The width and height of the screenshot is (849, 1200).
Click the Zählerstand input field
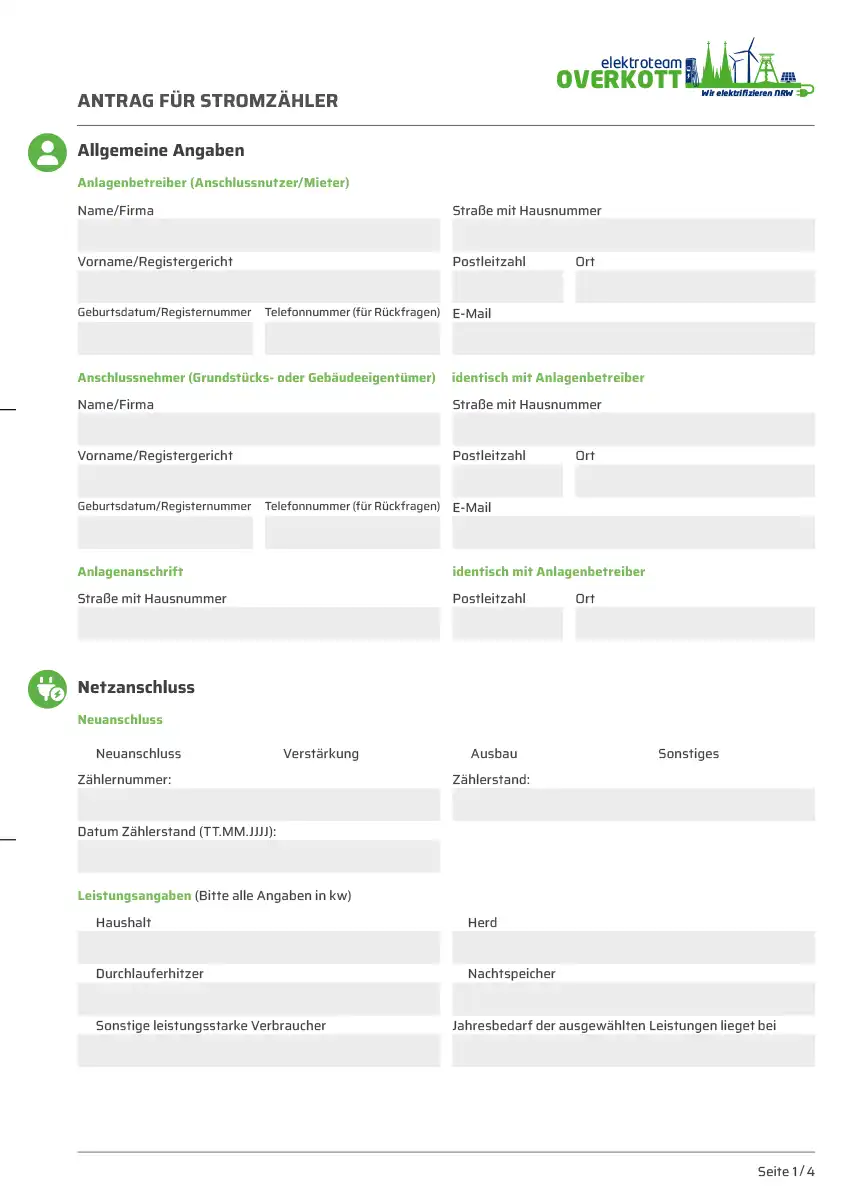(633, 805)
